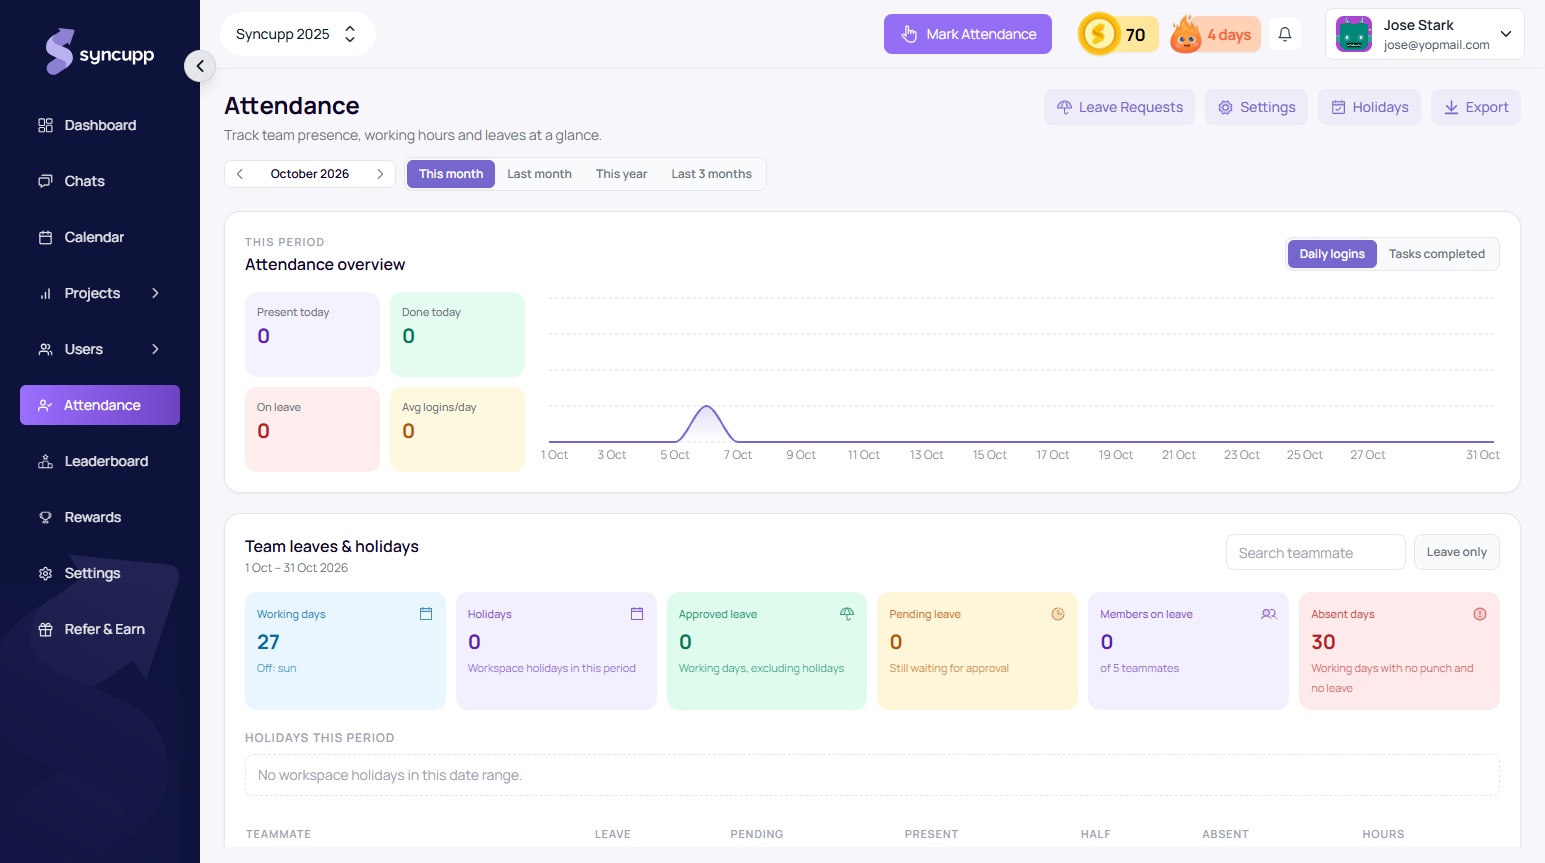Go to next month using right chevron

pyautogui.click(x=380, y=174)
